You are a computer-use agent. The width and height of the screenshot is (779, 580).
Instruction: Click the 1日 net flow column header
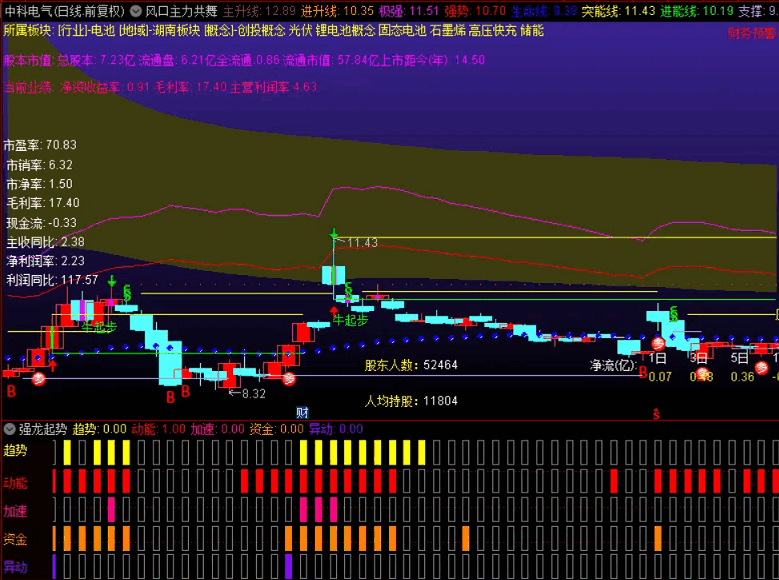pos(657,358)
